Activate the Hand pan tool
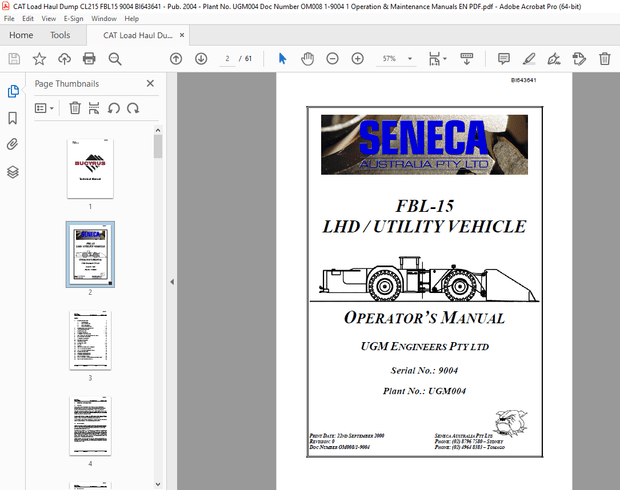Image resolution: width=620 pixels, height=490 pixels. click(307, 59)
